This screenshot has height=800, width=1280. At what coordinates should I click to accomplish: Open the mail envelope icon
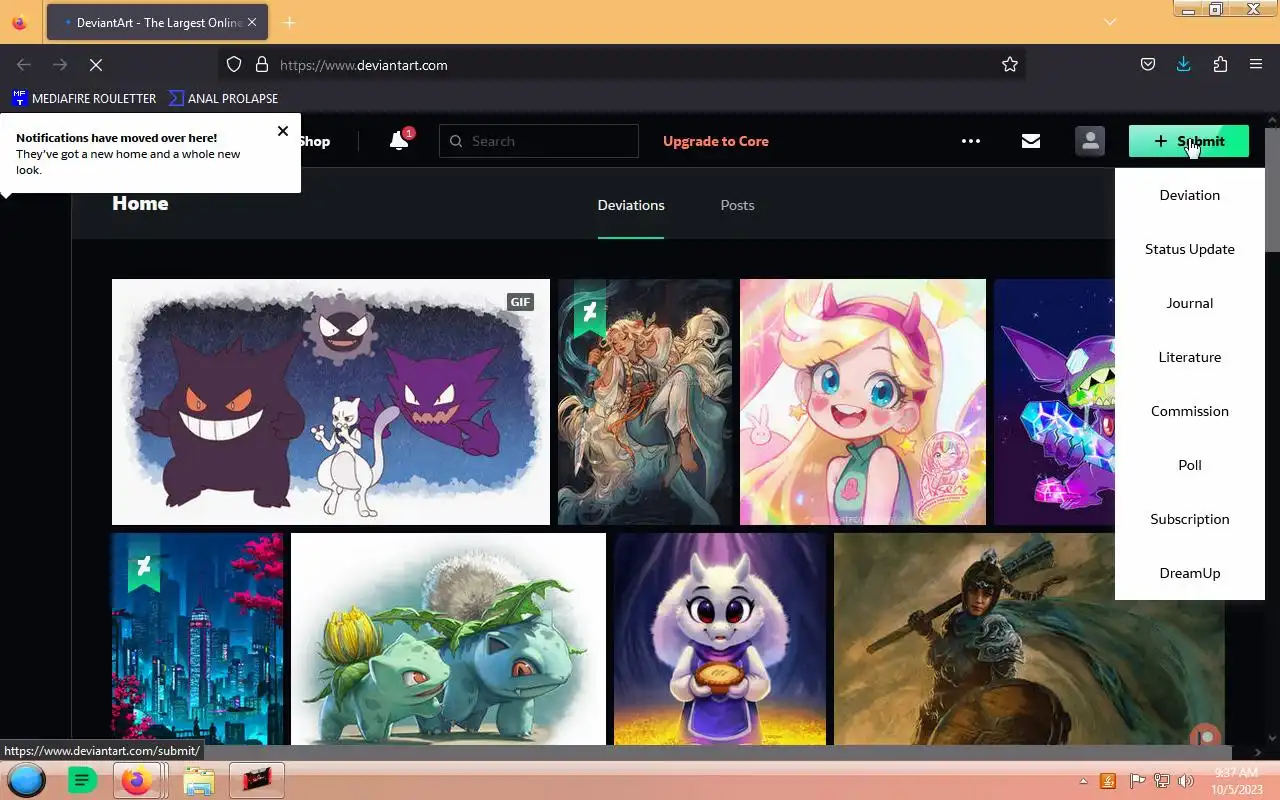(x=1031, y=141)
